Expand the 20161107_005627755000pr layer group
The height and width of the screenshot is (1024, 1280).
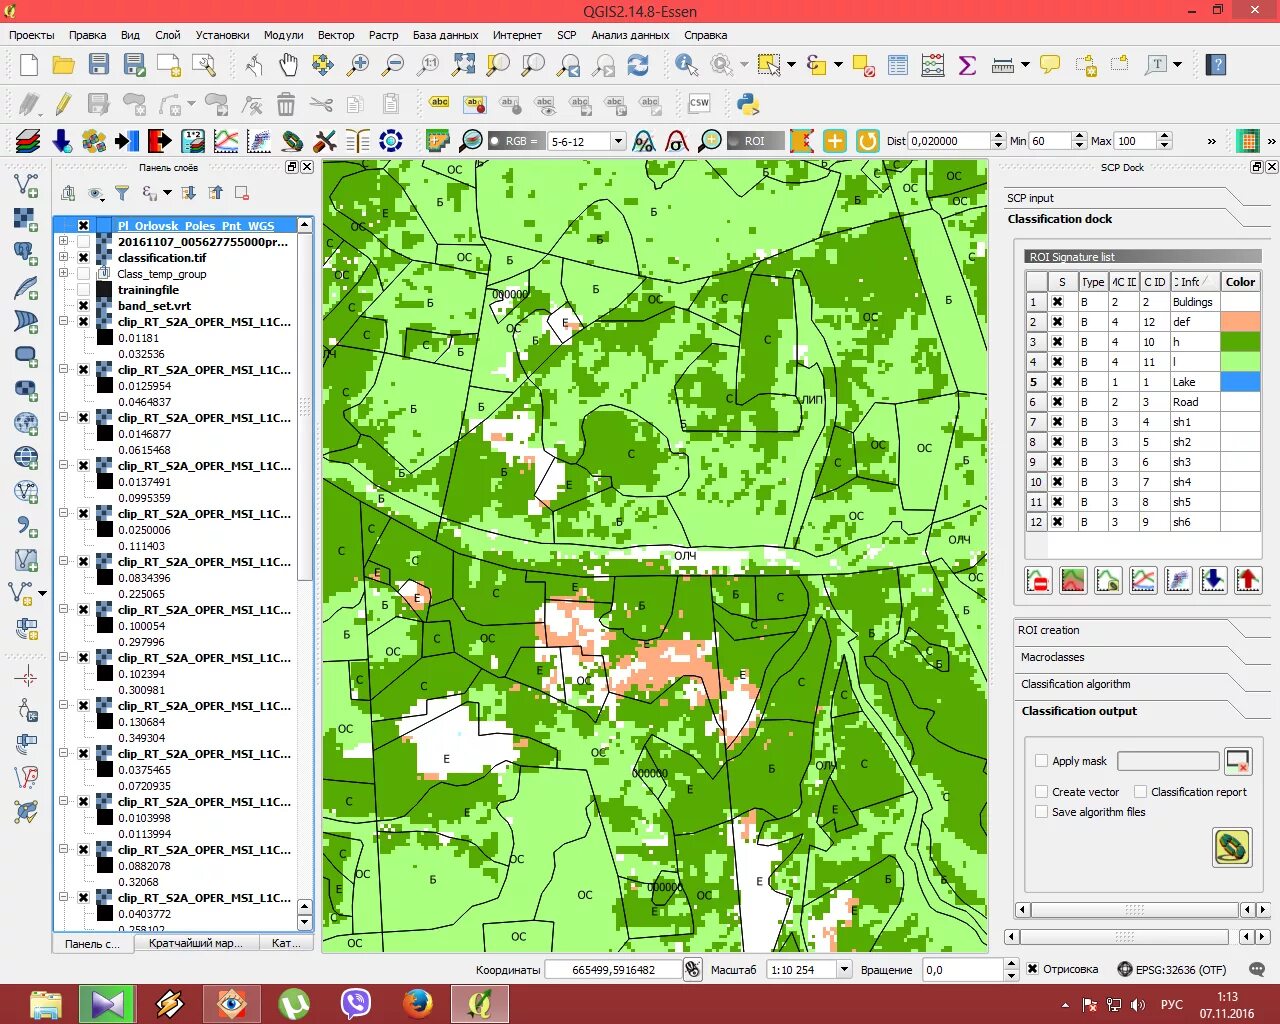tap(64, 242)
